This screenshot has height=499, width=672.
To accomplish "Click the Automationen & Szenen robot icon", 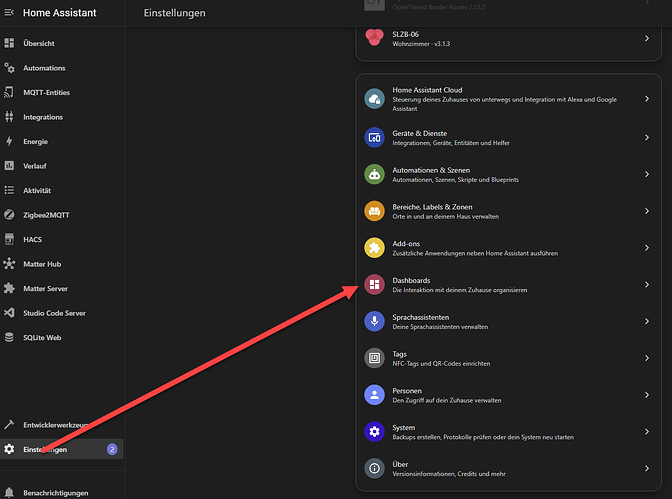I will (x=374, y=174).
